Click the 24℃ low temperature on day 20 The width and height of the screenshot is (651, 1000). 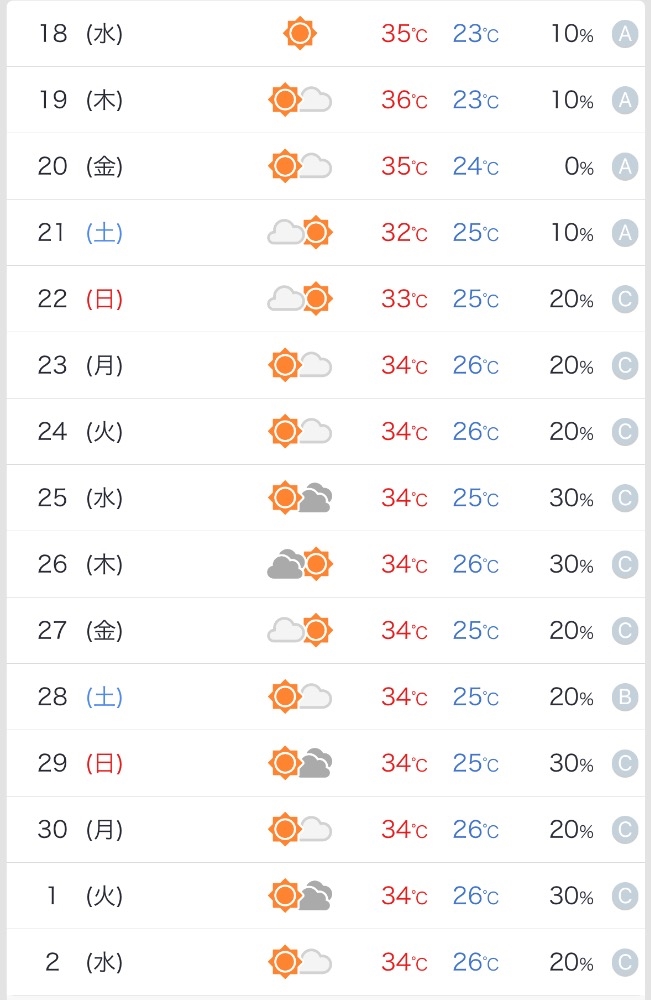(x=475, y=166)
